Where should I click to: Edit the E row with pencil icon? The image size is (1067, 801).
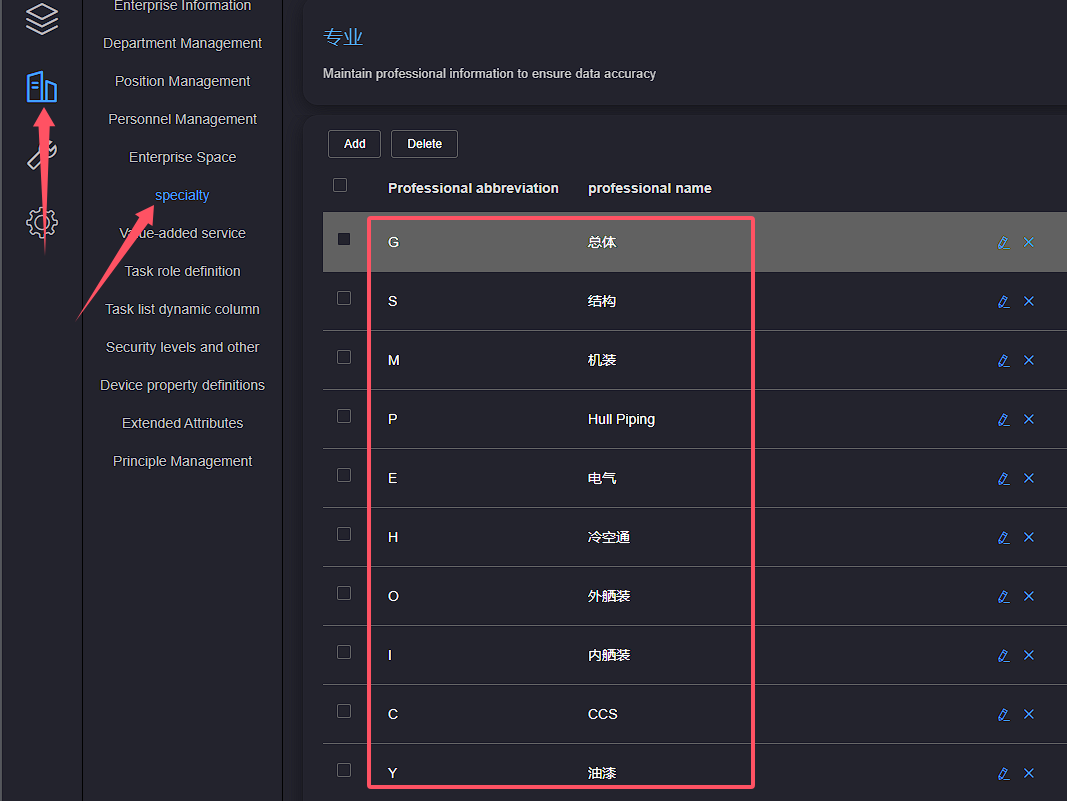click(1004, 478)
